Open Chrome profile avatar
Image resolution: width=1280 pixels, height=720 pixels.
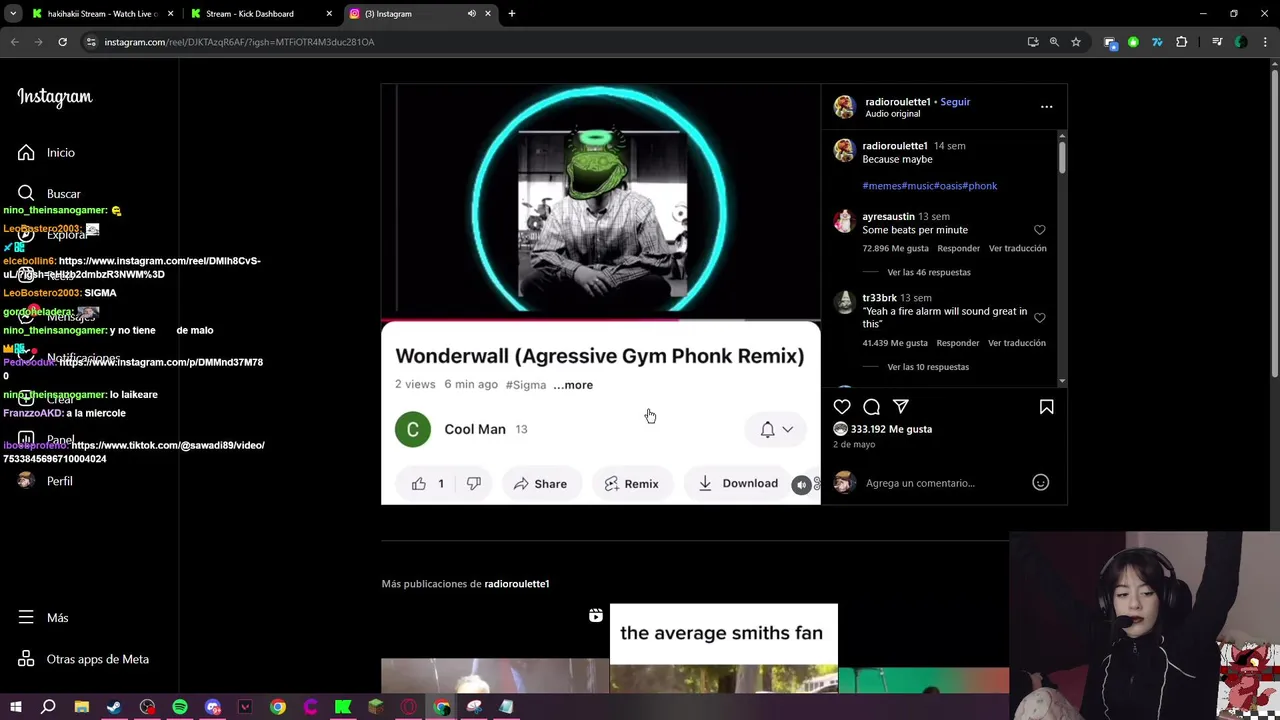(1241, 42)
